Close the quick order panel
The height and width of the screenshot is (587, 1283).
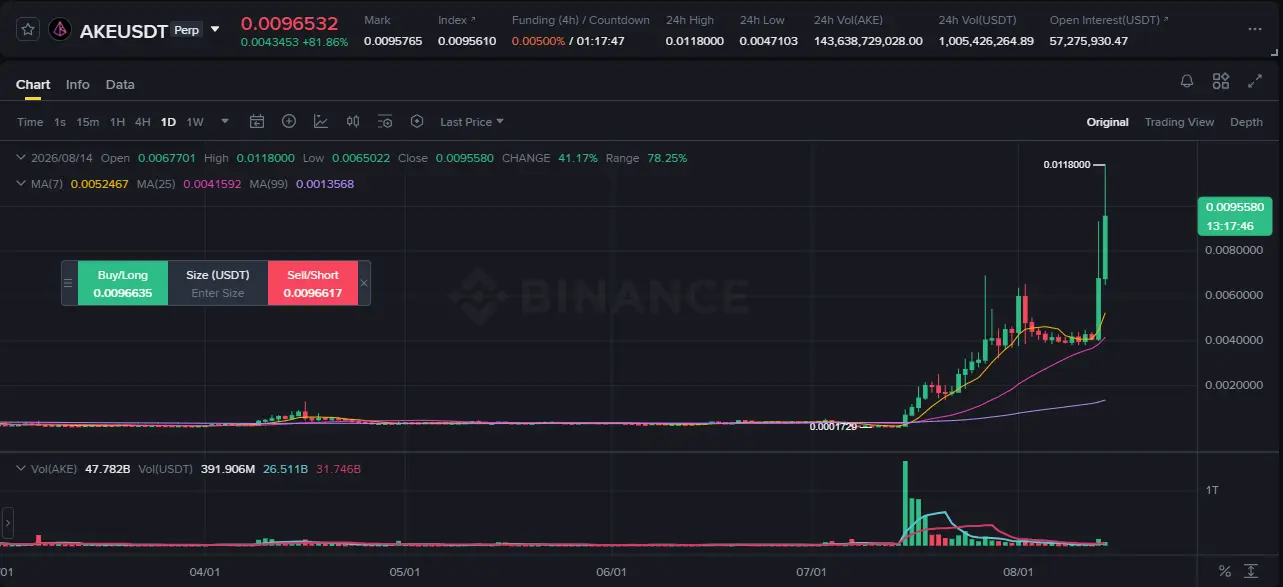pyautogui.click(x=364, y=283)
